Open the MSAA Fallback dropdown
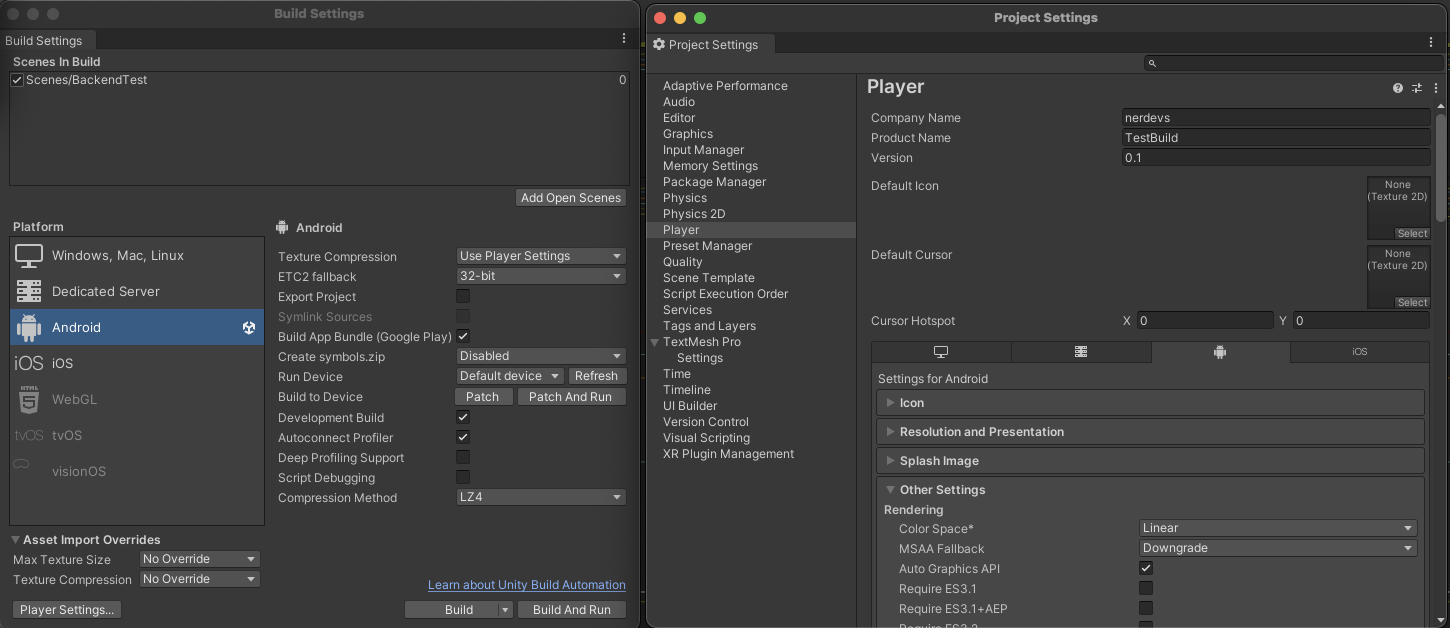Viewport: 1450px width, 628px height. [x=1278, y=548]
